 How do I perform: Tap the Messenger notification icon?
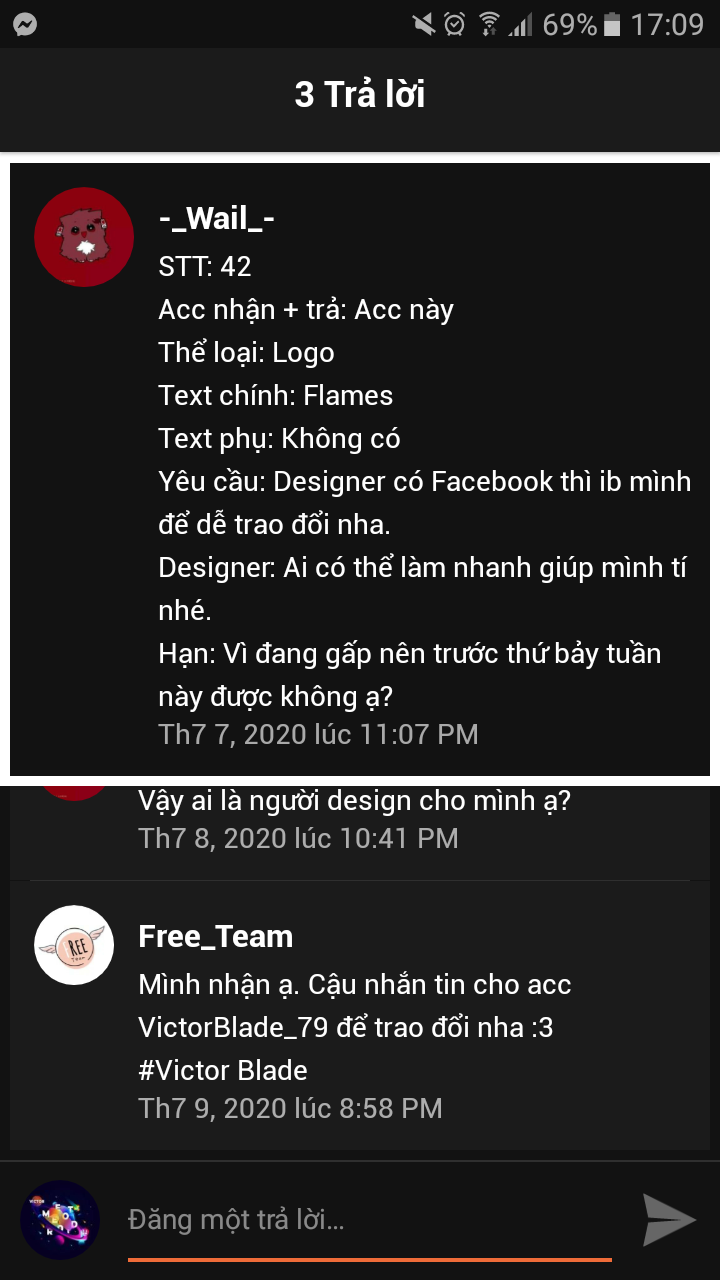(25, 24)
